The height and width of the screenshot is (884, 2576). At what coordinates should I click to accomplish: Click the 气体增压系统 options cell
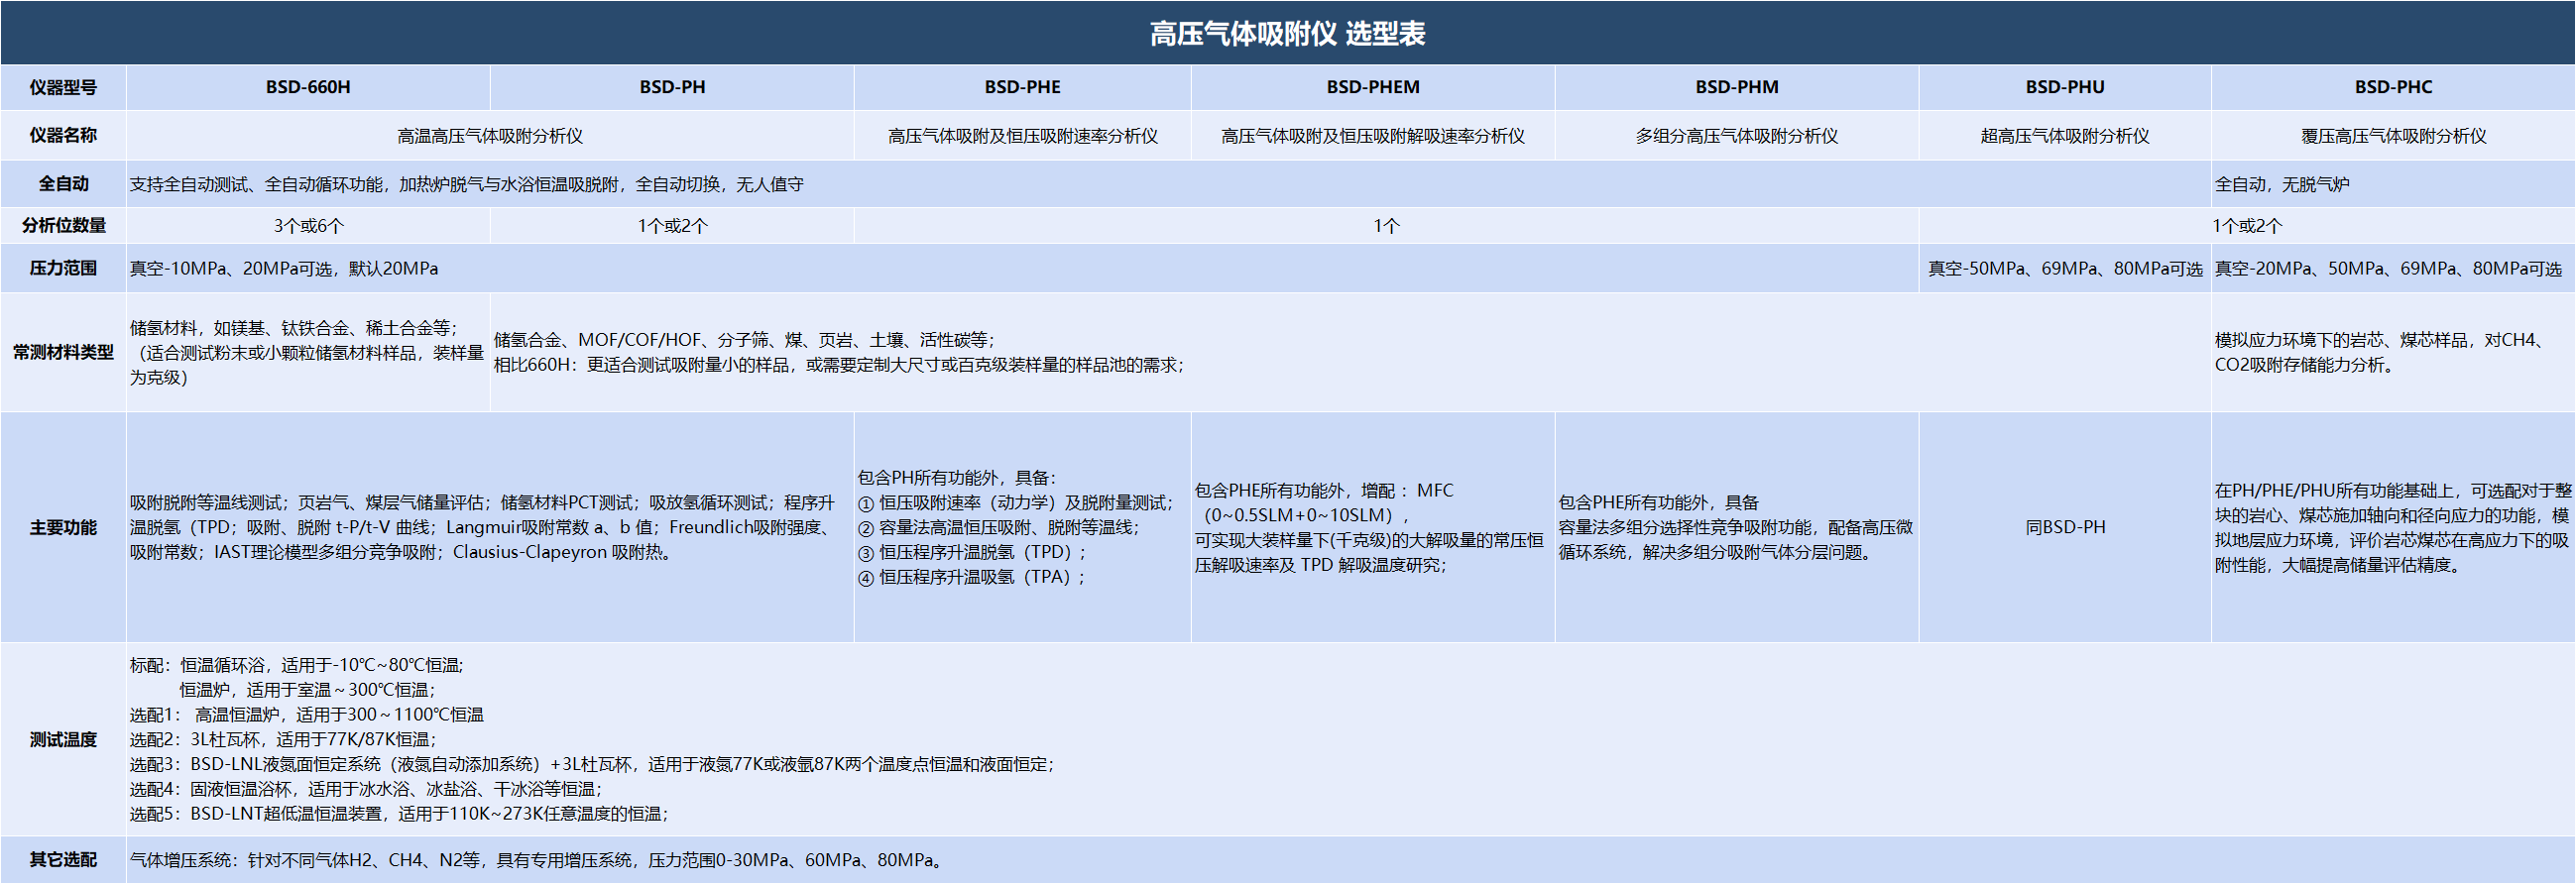tap(1350, 859)
